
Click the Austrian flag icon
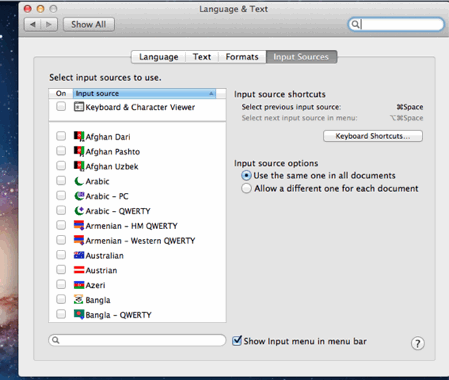click(x=79, y=270)
